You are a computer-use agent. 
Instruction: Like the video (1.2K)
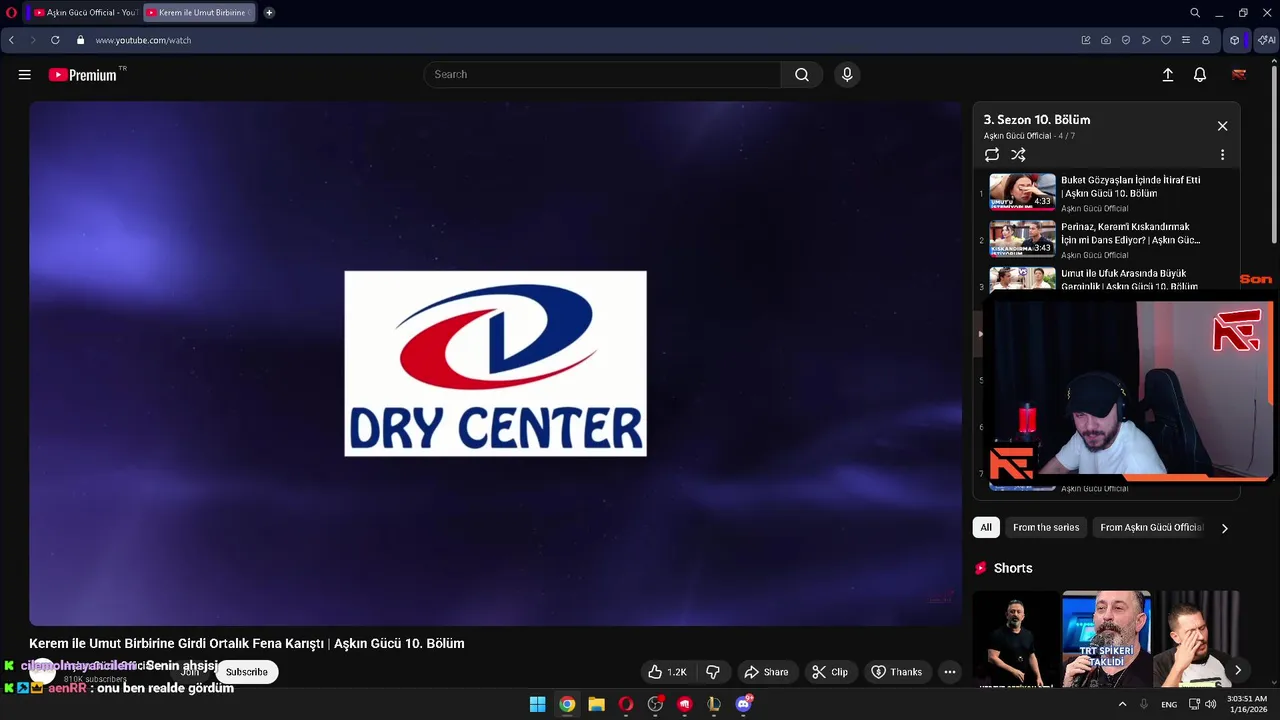click(667, 672)
